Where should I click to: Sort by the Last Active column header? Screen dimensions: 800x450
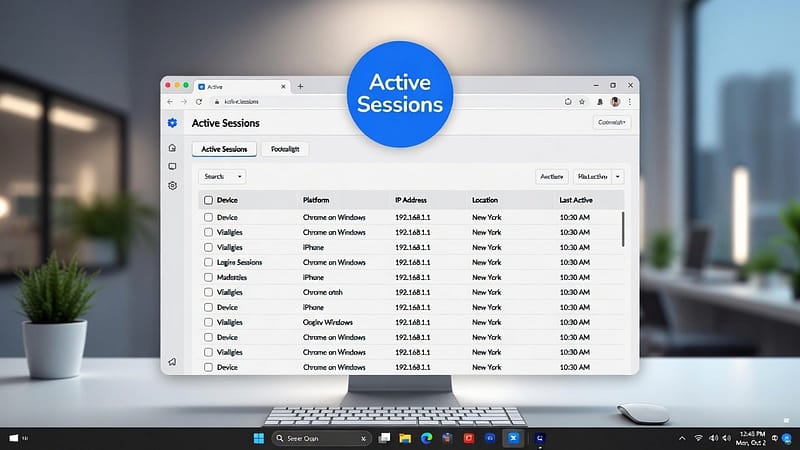pyautogui.click(x=576, y=200)
